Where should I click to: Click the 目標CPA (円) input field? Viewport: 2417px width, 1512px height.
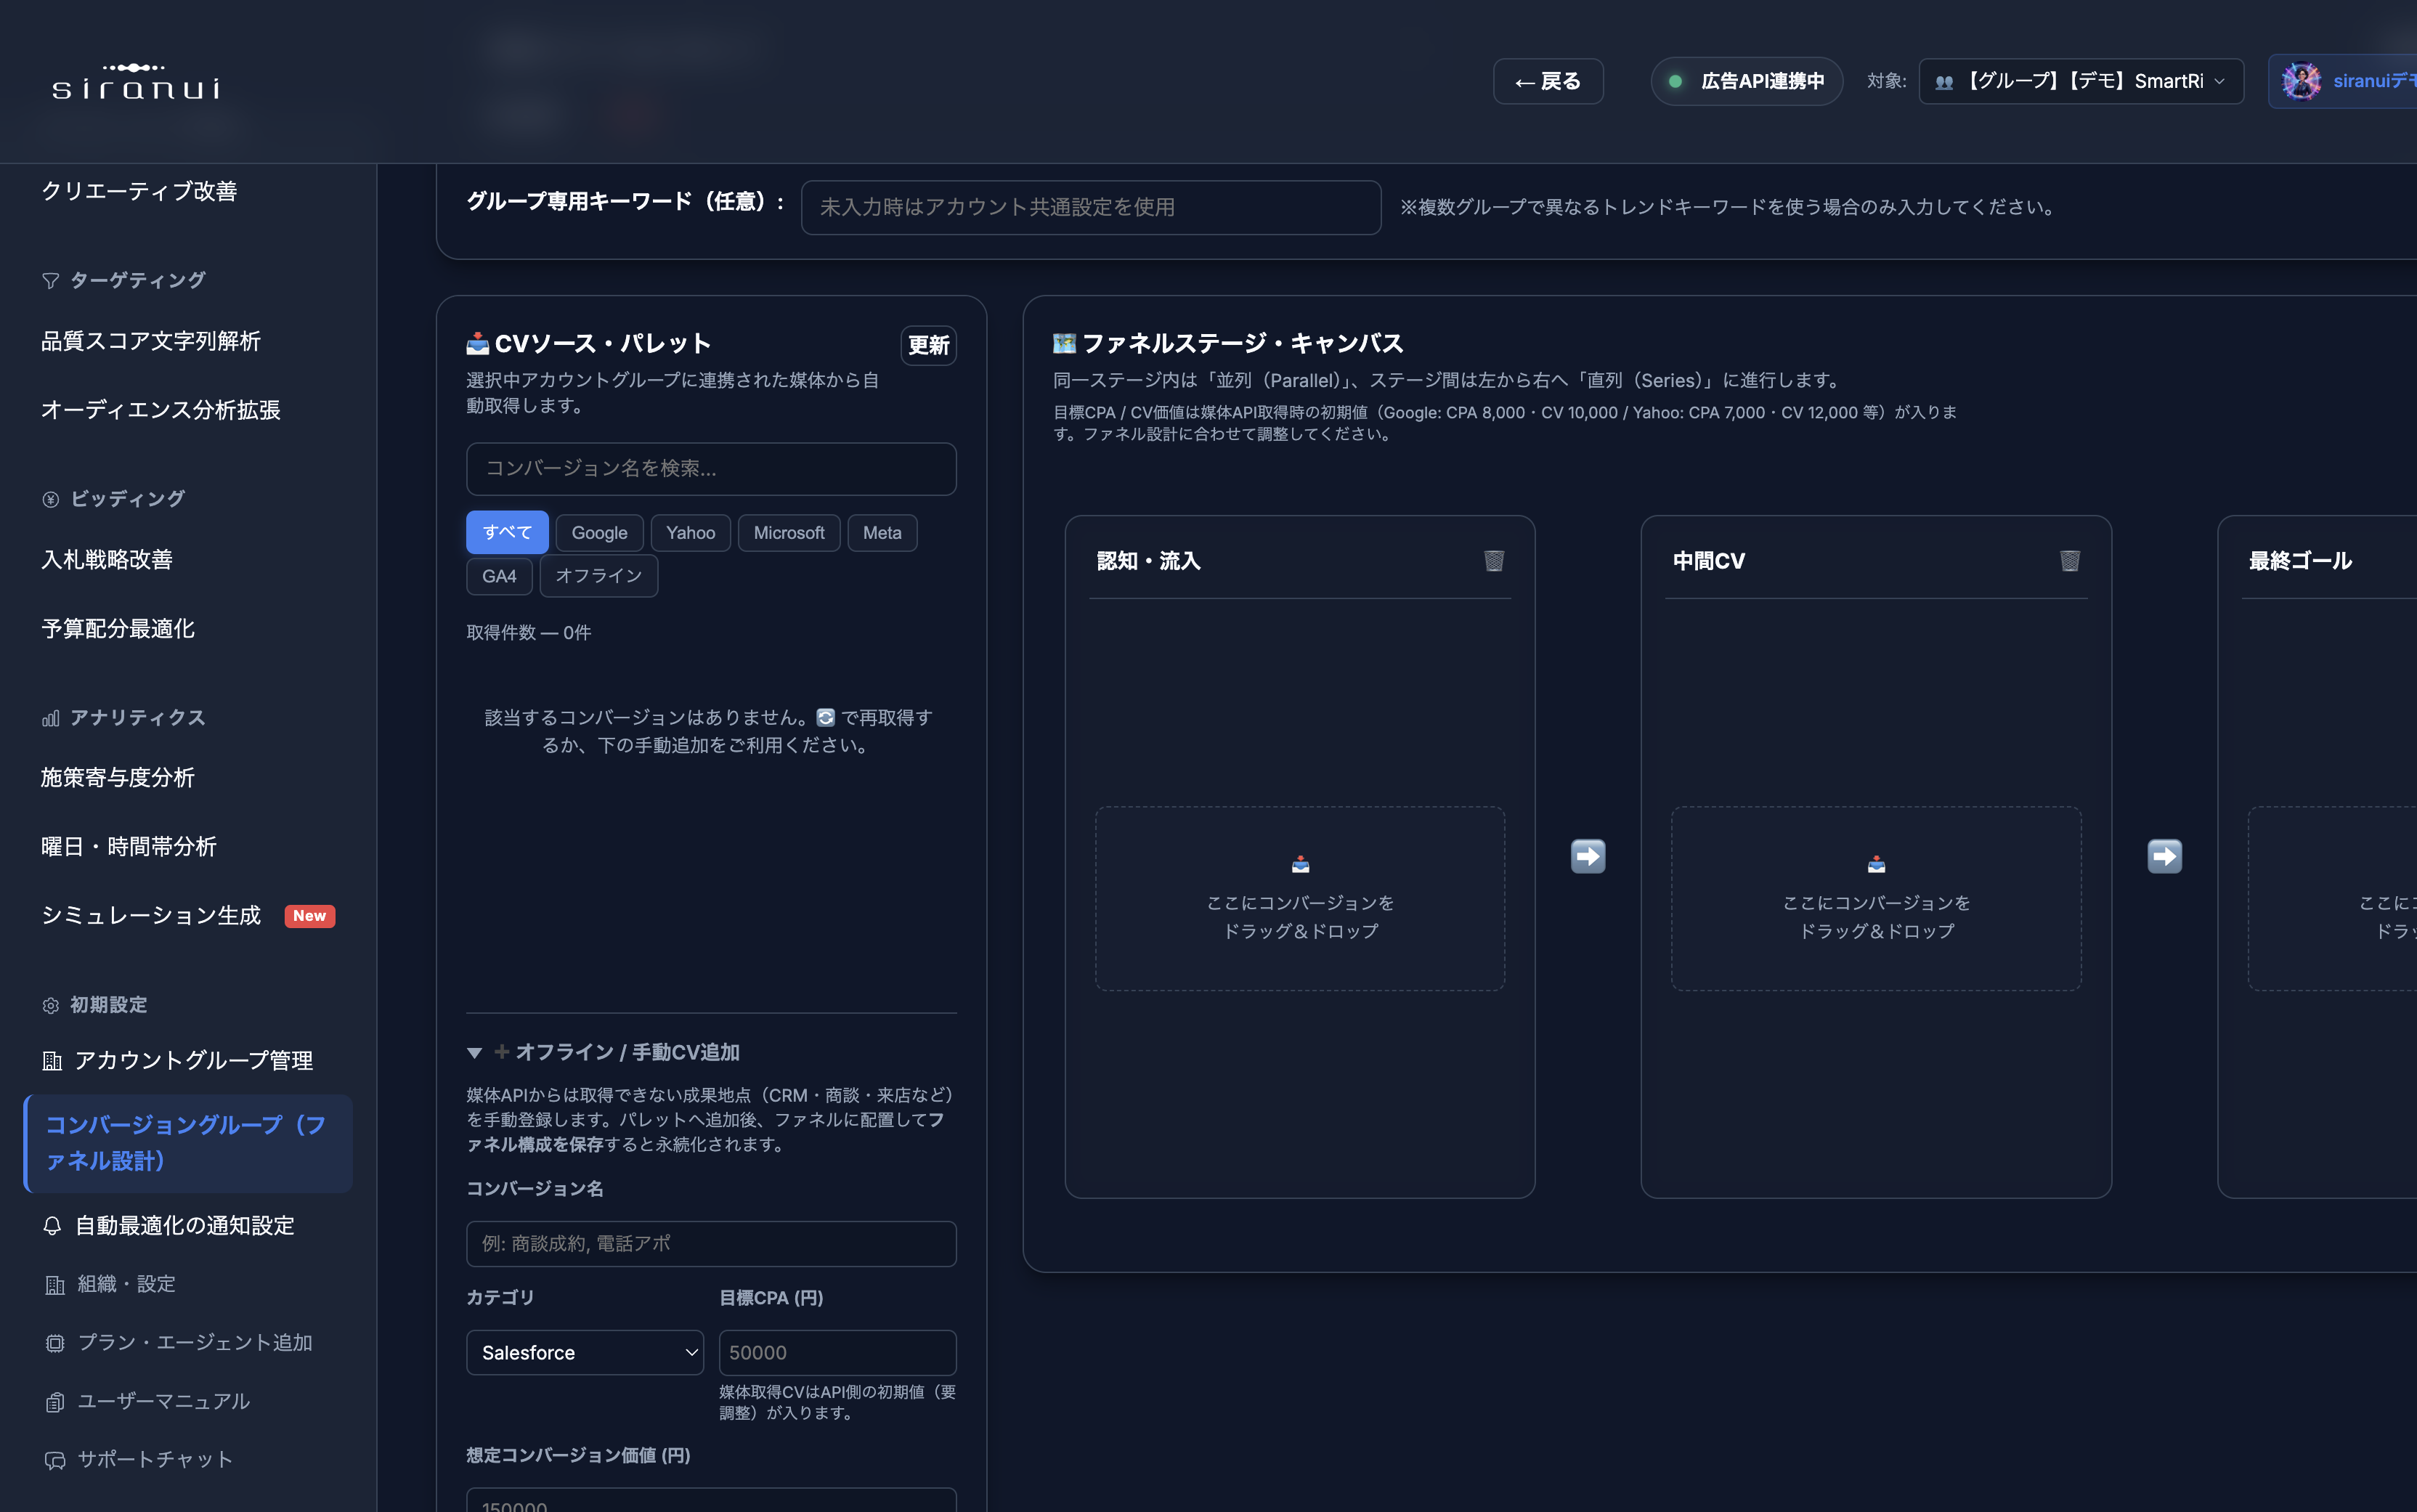pyautogui.click(x=837, y=1352)
